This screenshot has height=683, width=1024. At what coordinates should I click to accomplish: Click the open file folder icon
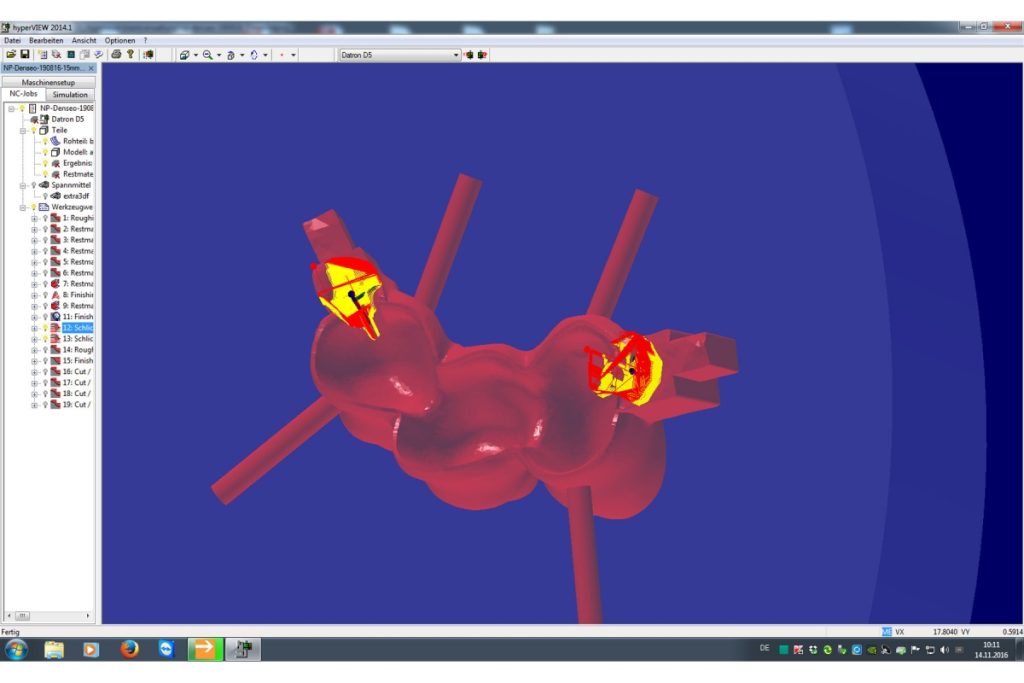pos(11,54)
